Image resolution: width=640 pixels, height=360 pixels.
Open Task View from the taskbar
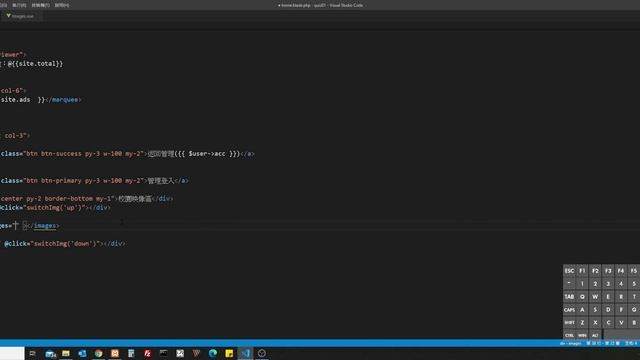click(x=33, y=353)
